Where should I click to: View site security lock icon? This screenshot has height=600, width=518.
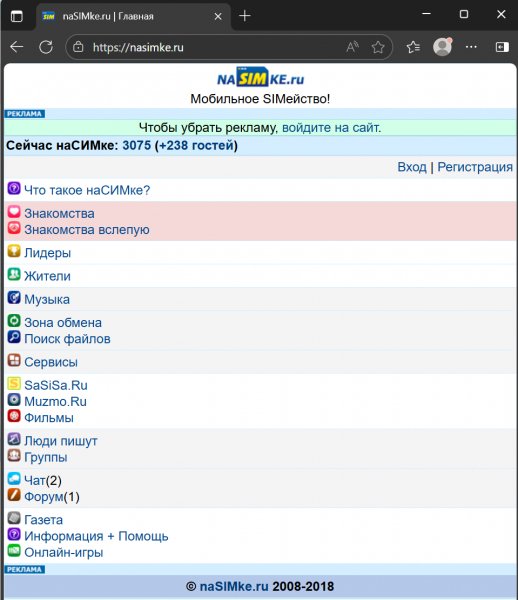coord(78,47)
